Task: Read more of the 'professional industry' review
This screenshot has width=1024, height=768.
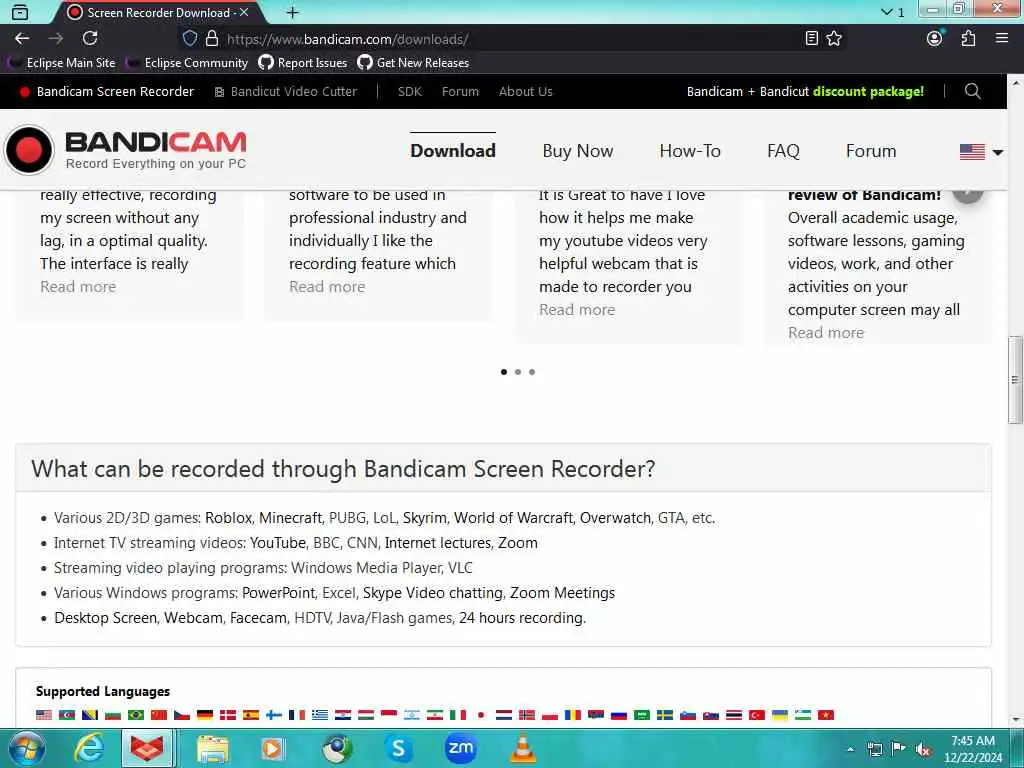Action: 327,287
